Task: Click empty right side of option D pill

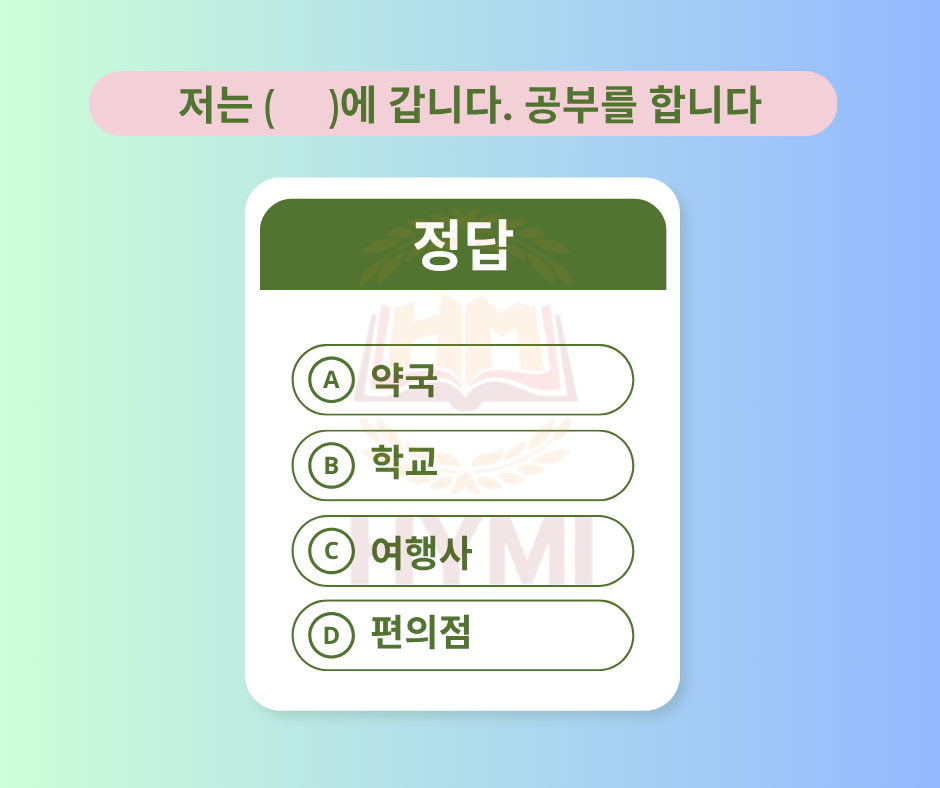Action: pos(552,635)
